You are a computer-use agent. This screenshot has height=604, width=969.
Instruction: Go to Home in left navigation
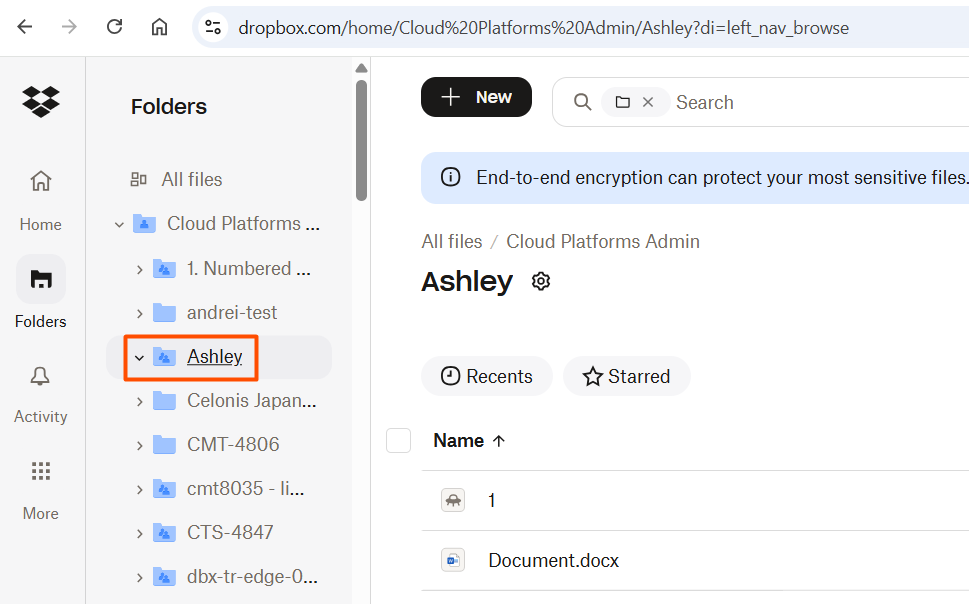pyautogui.click(x=41, y=200)
